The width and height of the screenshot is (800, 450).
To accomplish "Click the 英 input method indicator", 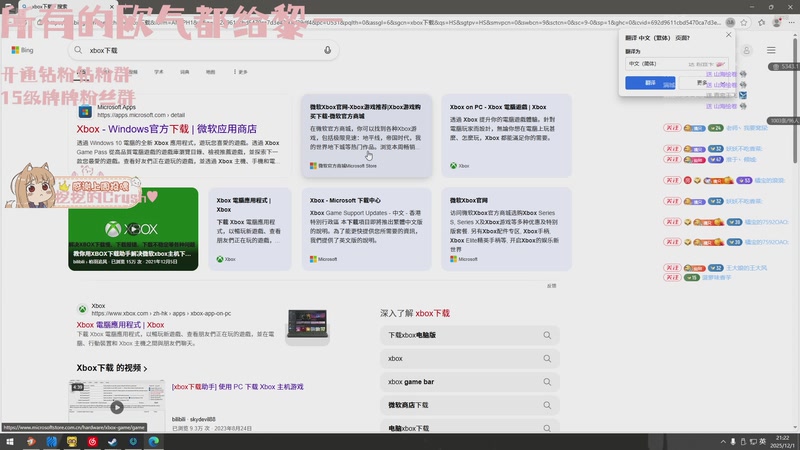I will point(763,442).
